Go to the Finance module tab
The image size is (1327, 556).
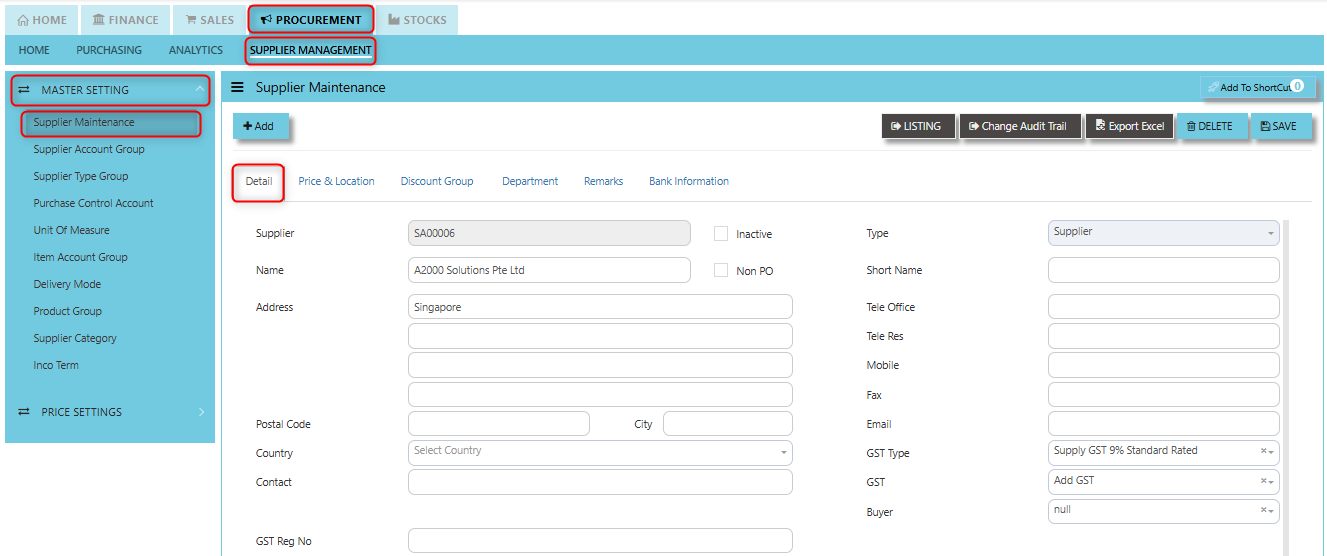pyautogui.click(x=125, y=20)
